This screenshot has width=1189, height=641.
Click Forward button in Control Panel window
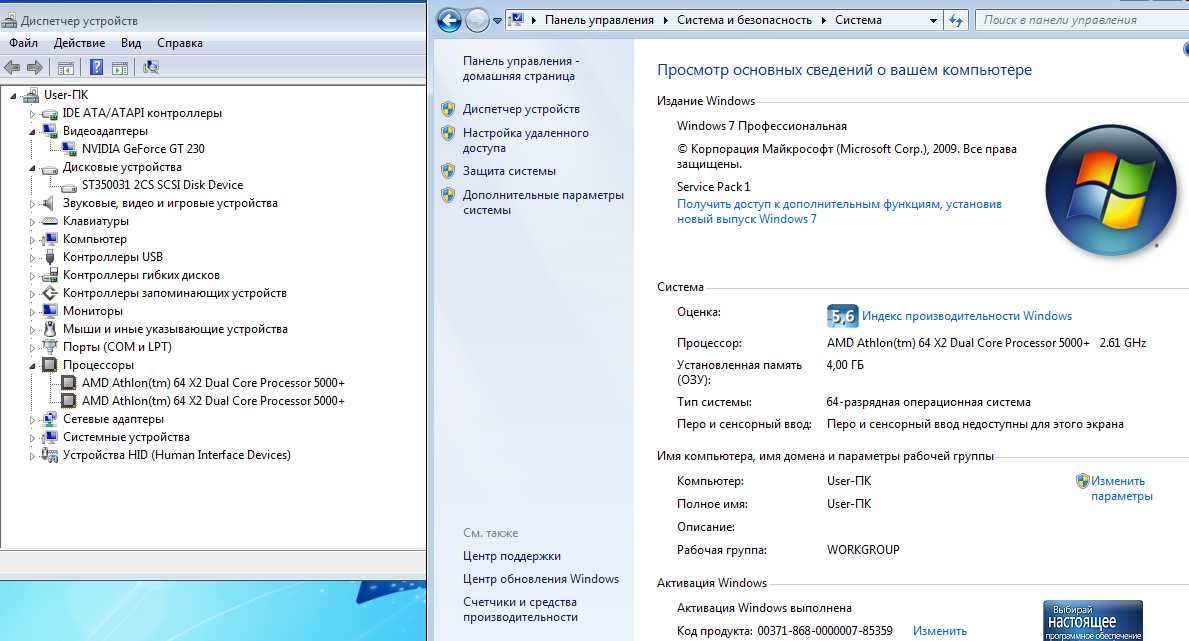click(477, 20)
